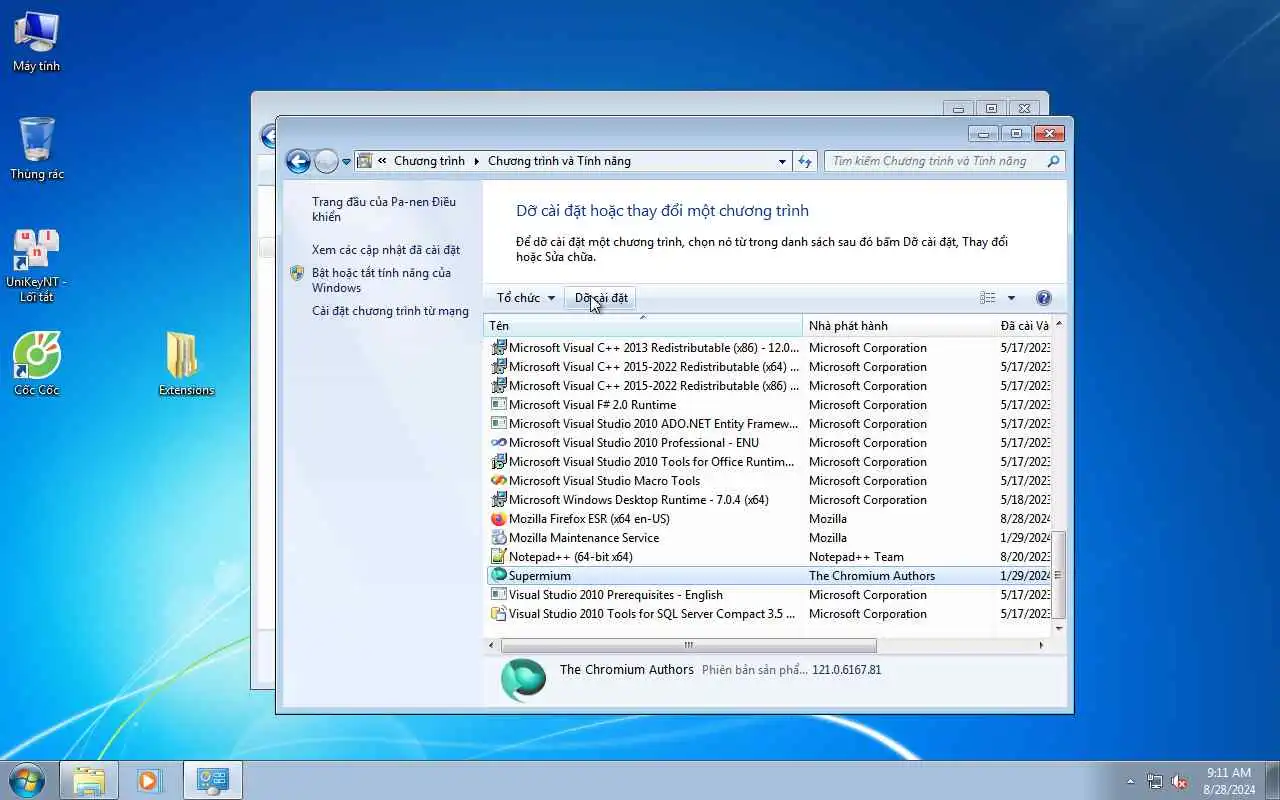Click the refresh button beside address bar
This screenshot has width=1280, height=800.
806,161
